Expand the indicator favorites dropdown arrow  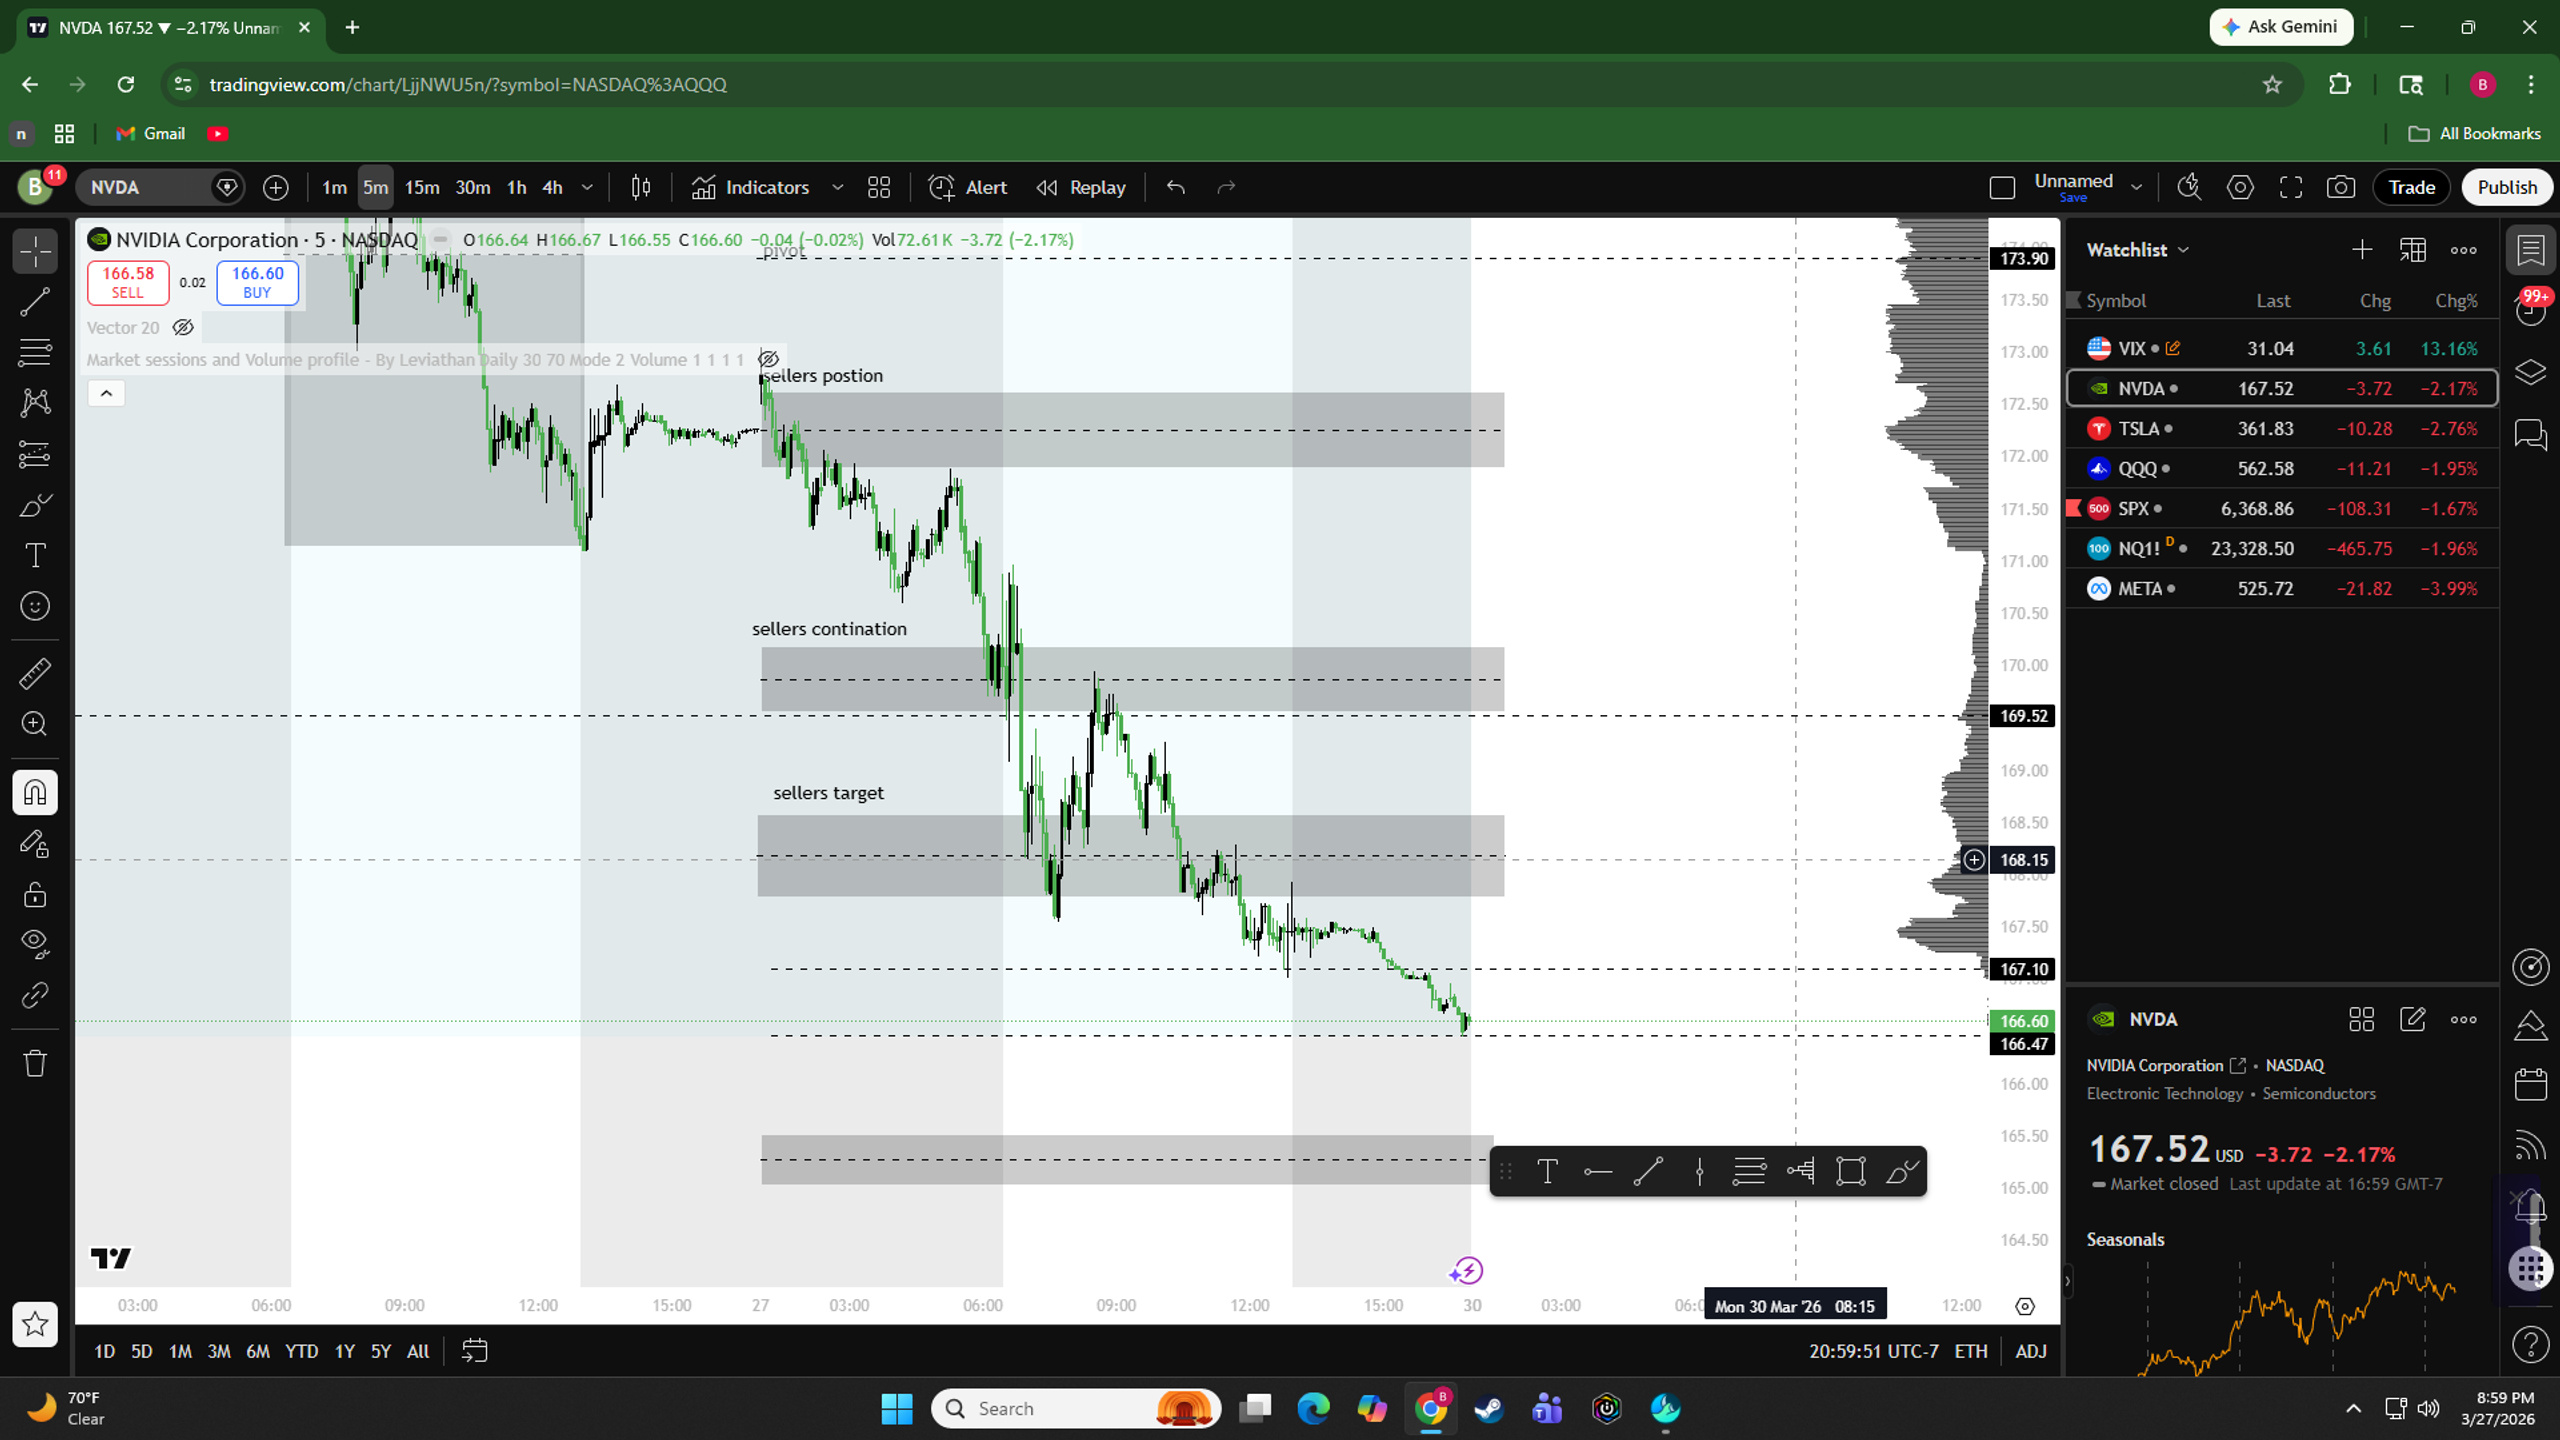(838, 187)
